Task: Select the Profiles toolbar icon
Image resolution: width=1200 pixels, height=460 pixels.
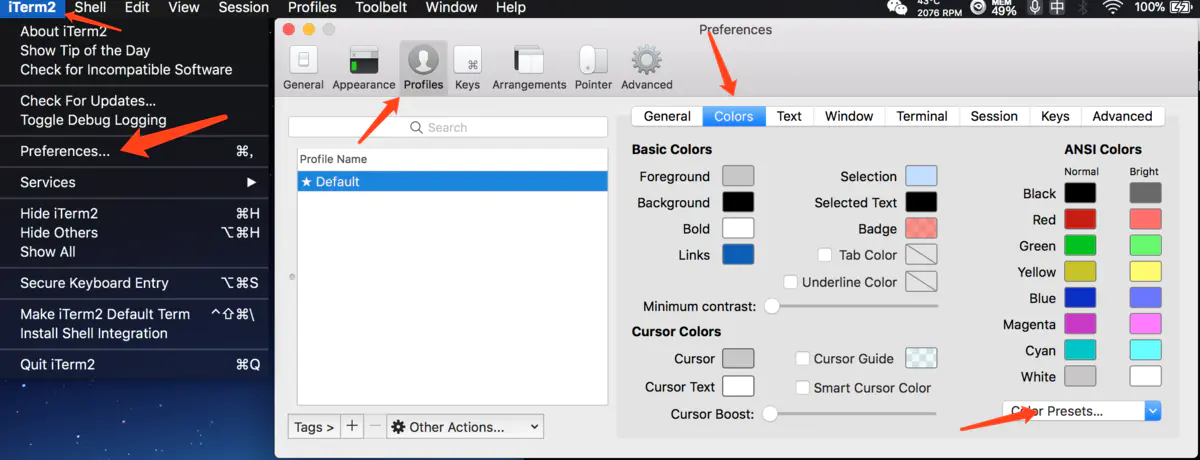Action: click(423, 67)
